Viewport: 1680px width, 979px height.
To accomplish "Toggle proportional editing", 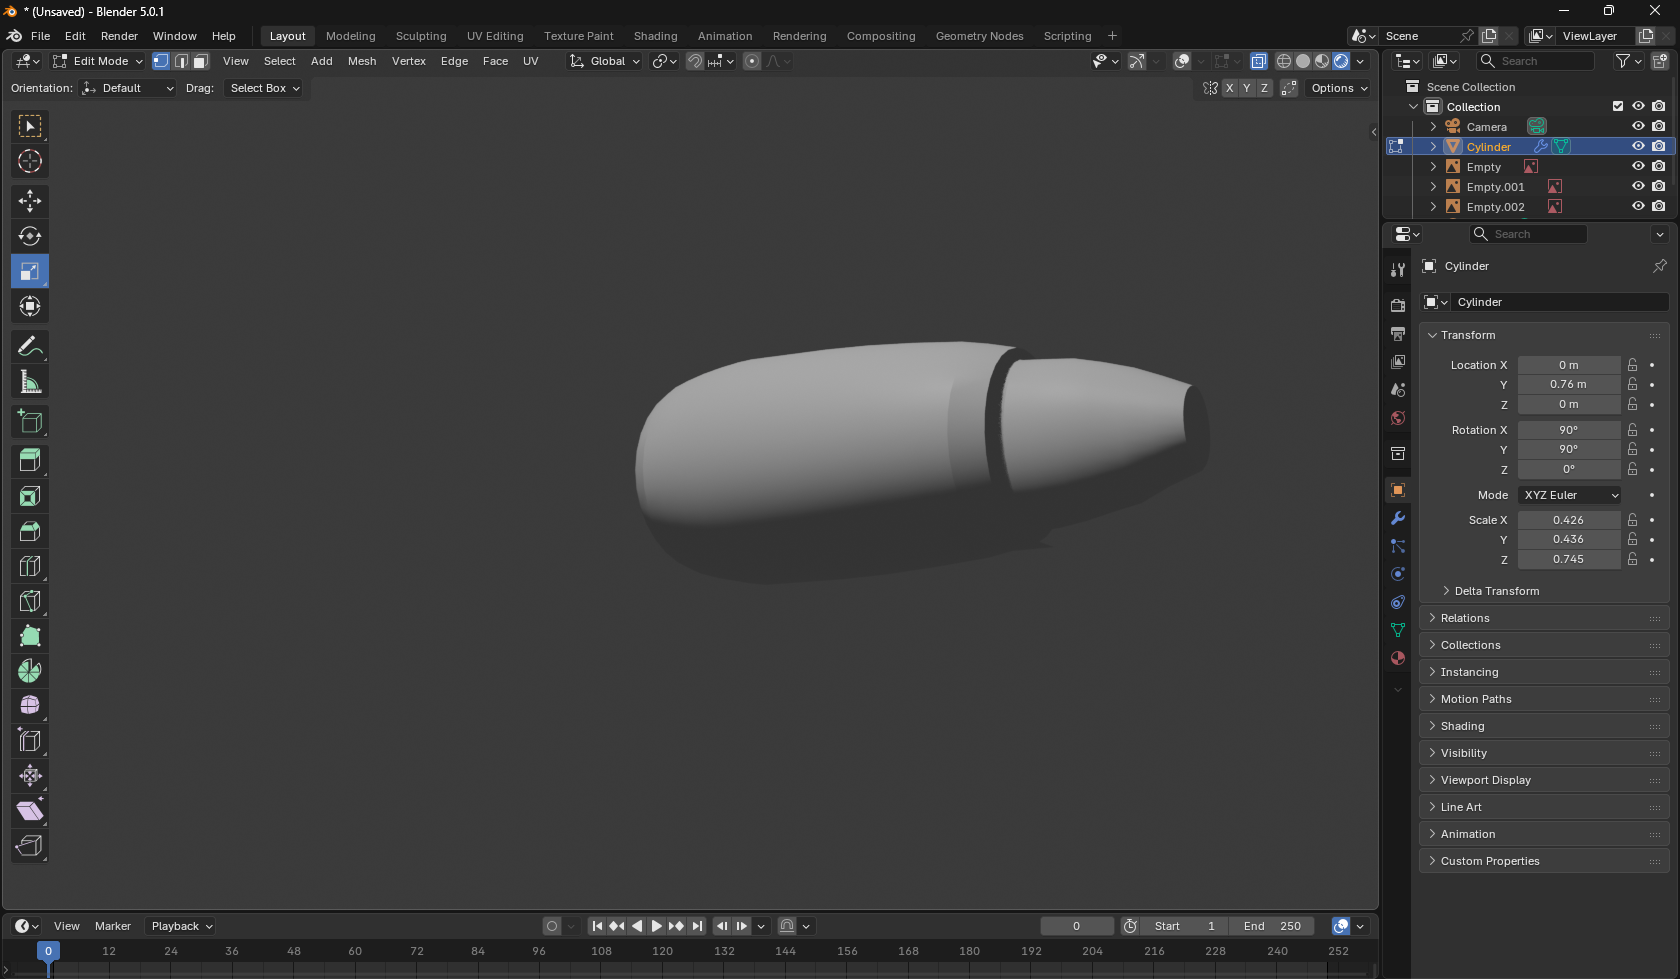I will [x=752, y=61].
